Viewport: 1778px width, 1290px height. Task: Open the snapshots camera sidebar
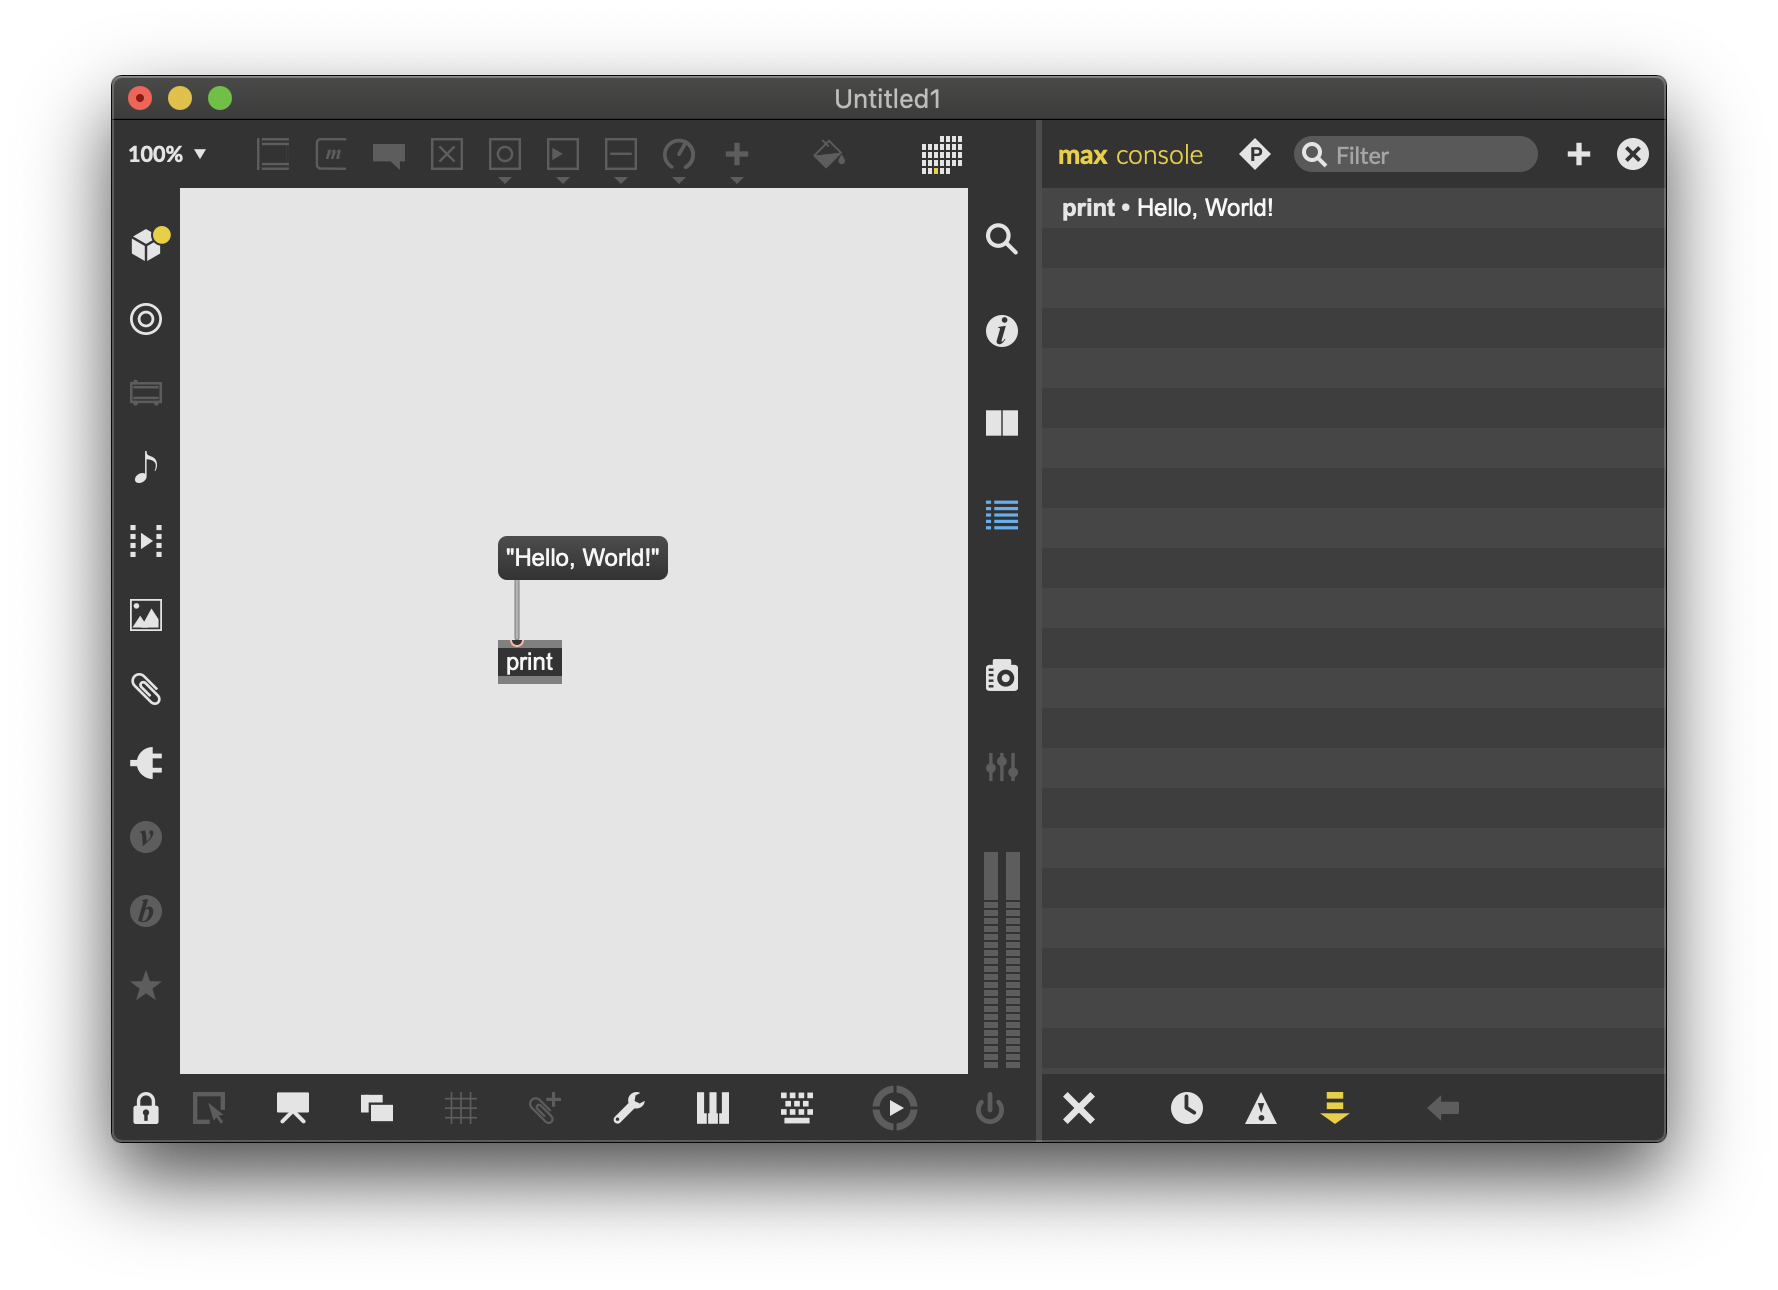coord(1002,676)
